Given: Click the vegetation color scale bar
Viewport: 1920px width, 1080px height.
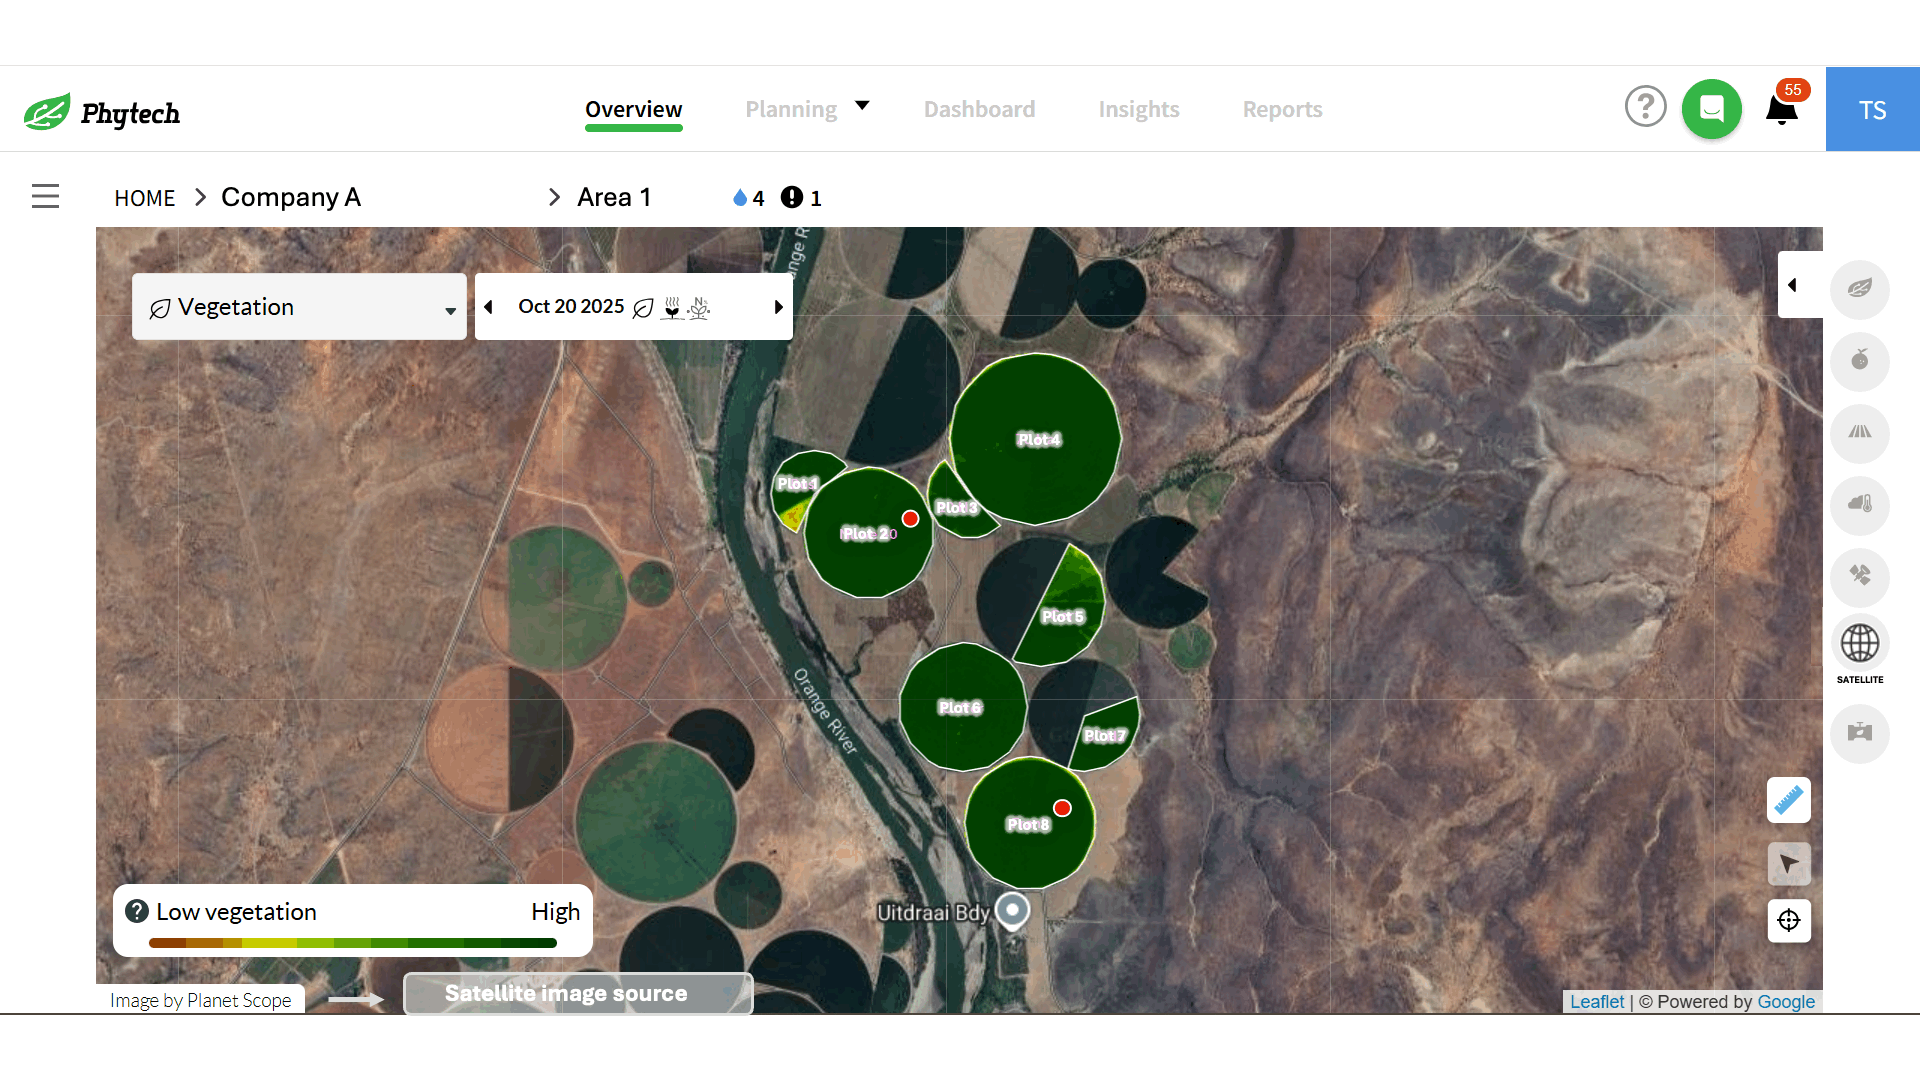Looking at the screenshot, I should [352, 942].
